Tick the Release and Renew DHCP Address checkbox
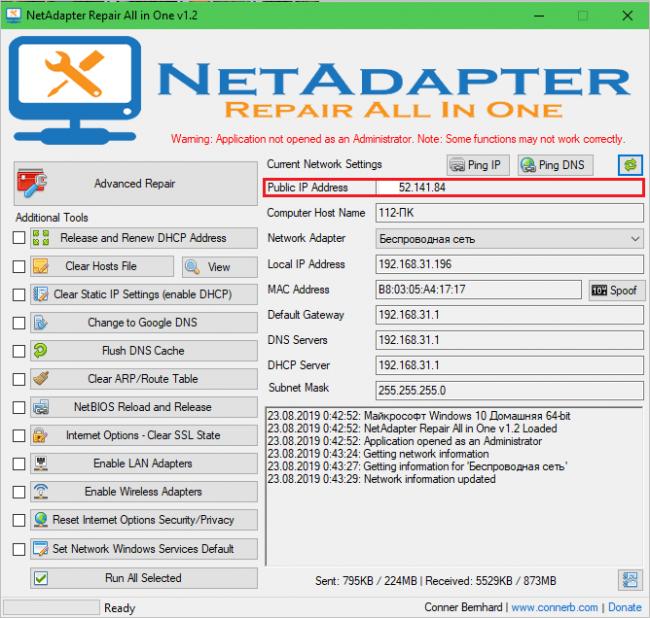 tap(19, 238)
